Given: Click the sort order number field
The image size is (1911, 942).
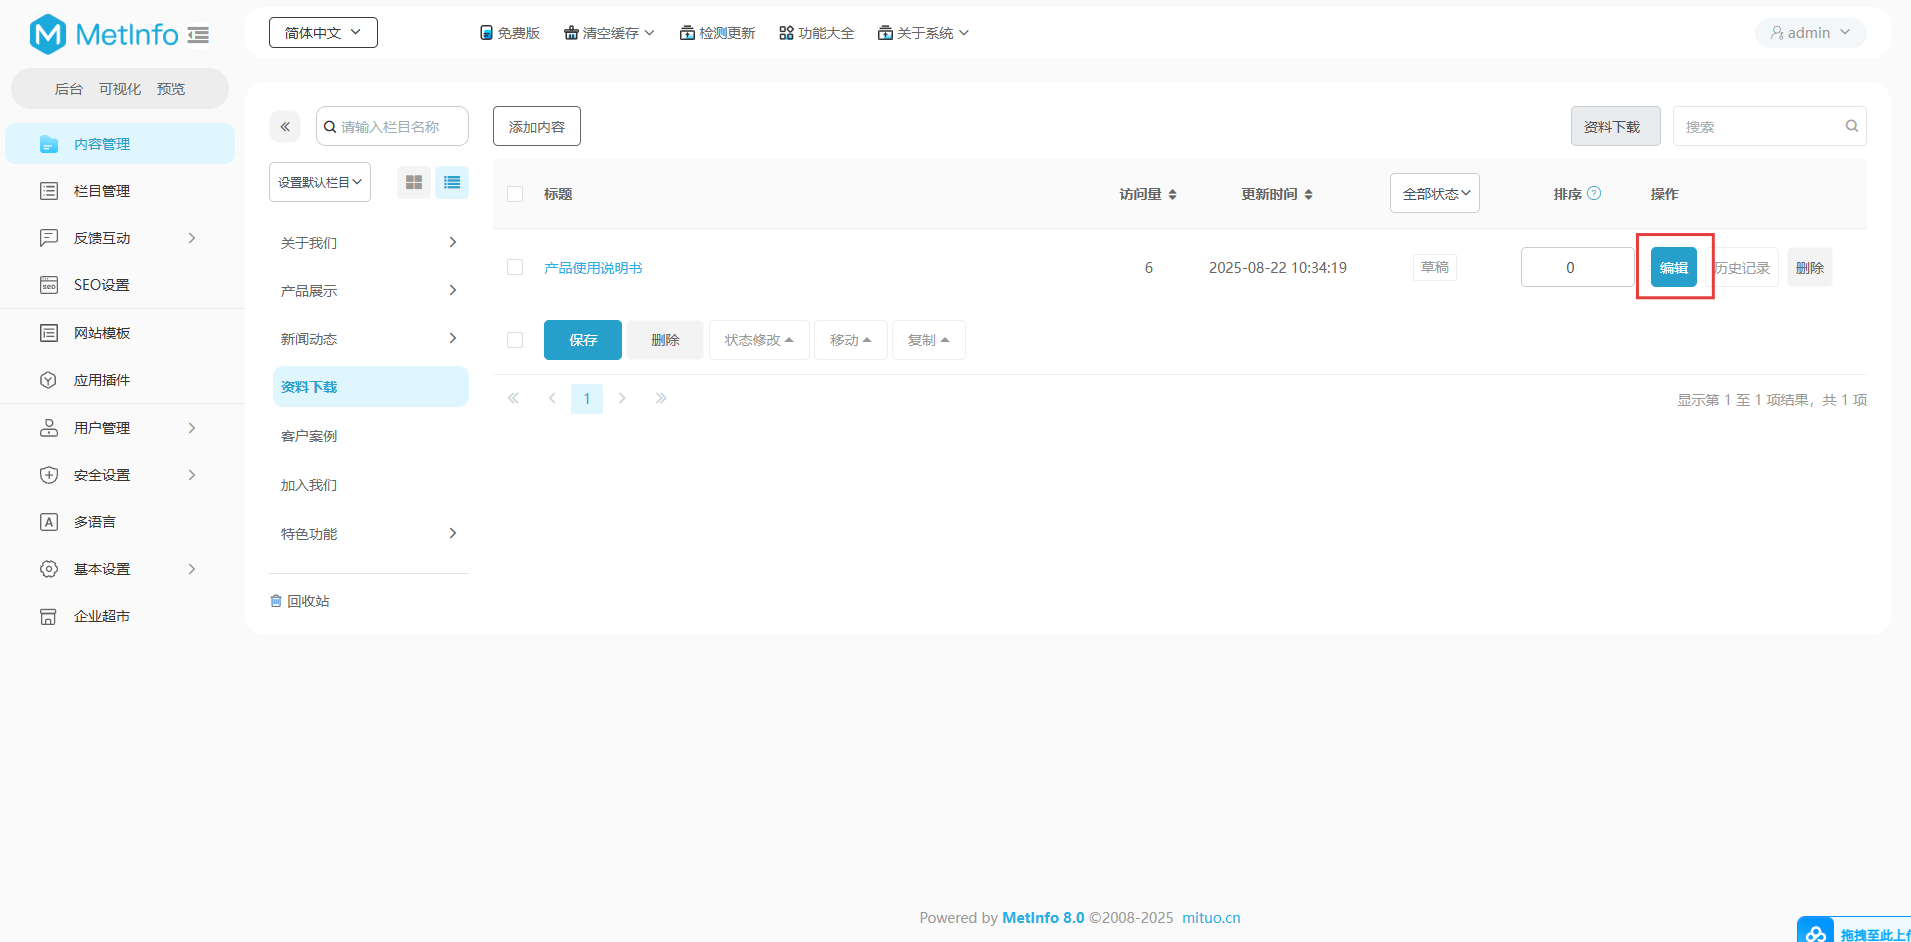Looking at the screenshot, I should (1576, 267).
